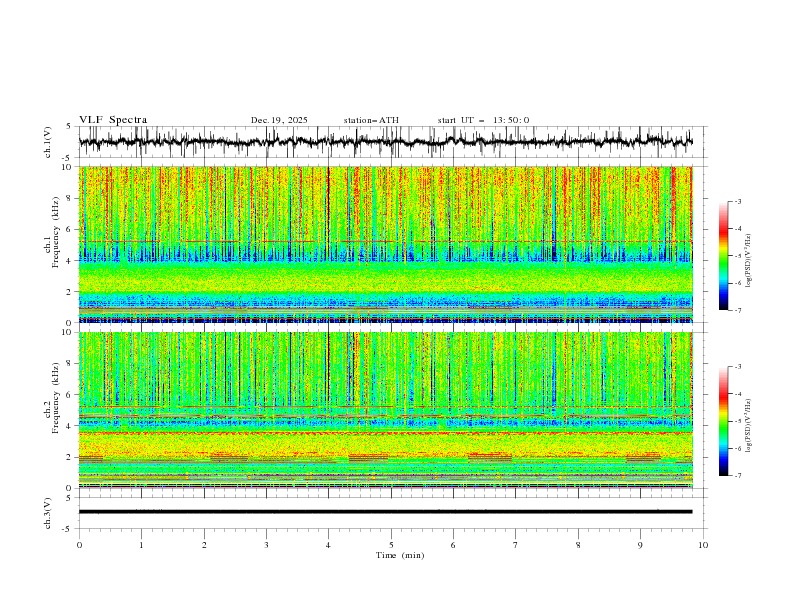Click the time axis tick label "10"

coord(703,545)
